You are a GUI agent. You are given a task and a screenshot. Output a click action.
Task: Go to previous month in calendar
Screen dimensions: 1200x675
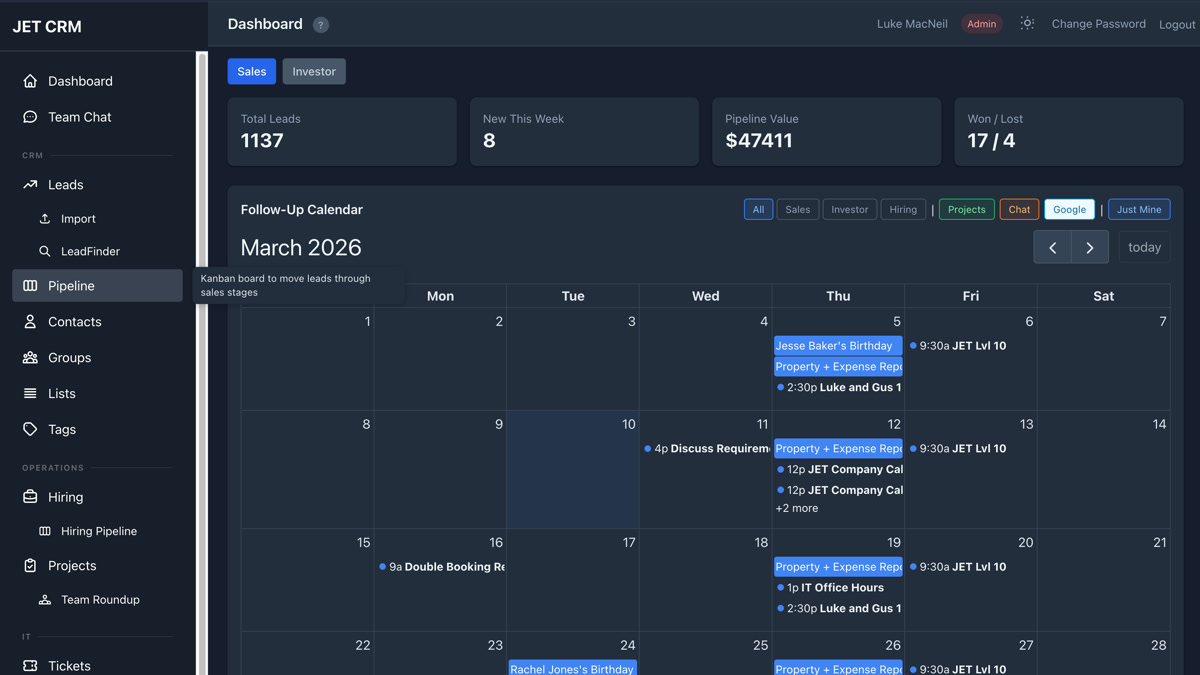tap(1052, 248)
